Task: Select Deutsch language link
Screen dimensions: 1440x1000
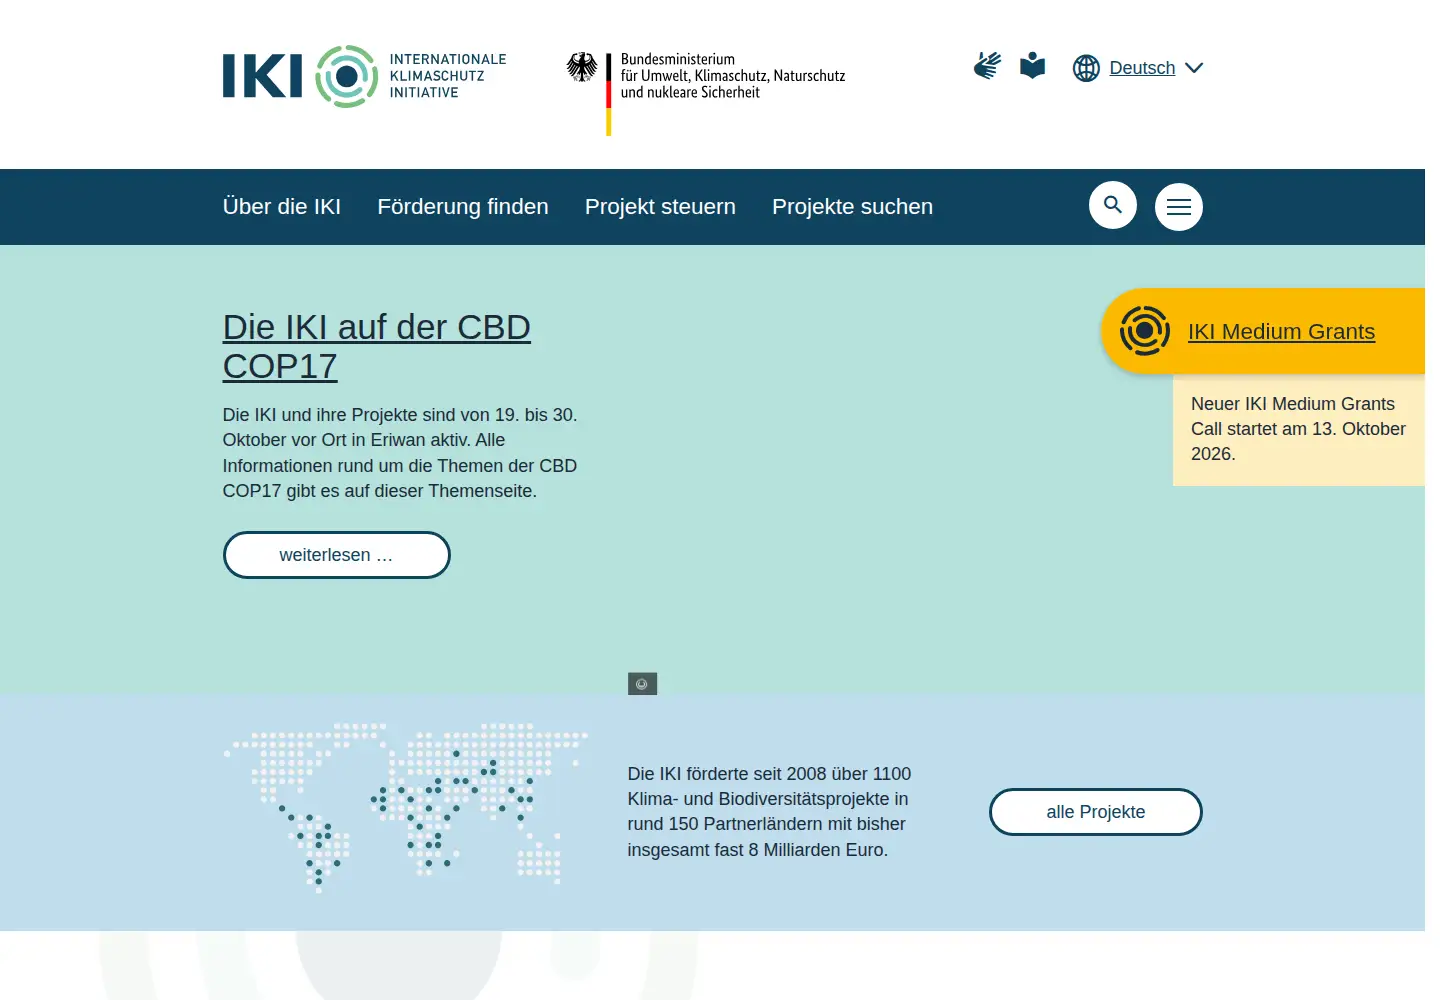Action: [1142, 68]
